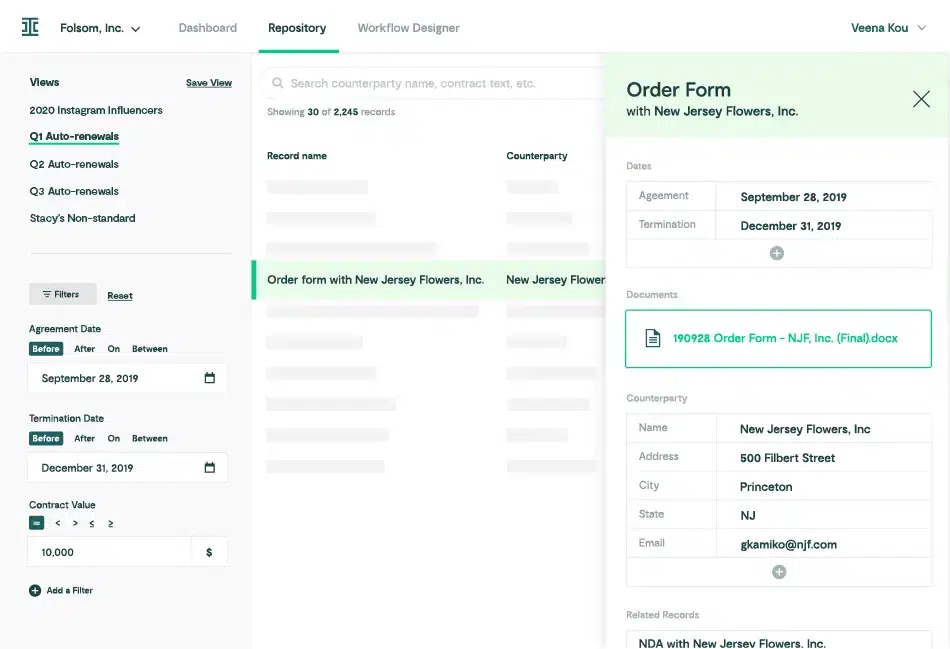Viewport: 950px width, 649px height.
Task: Select the equals operator for Contract Value
Action: pyautogui.click(x=36, y=522)
